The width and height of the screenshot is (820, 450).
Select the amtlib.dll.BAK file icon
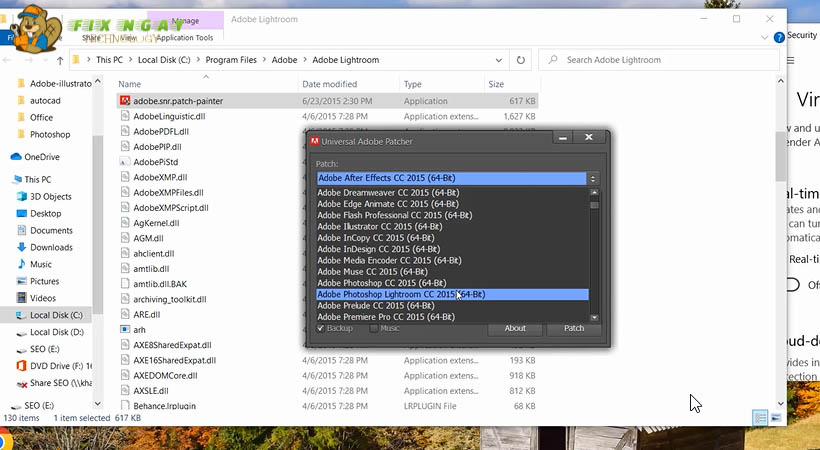point(125,284)
